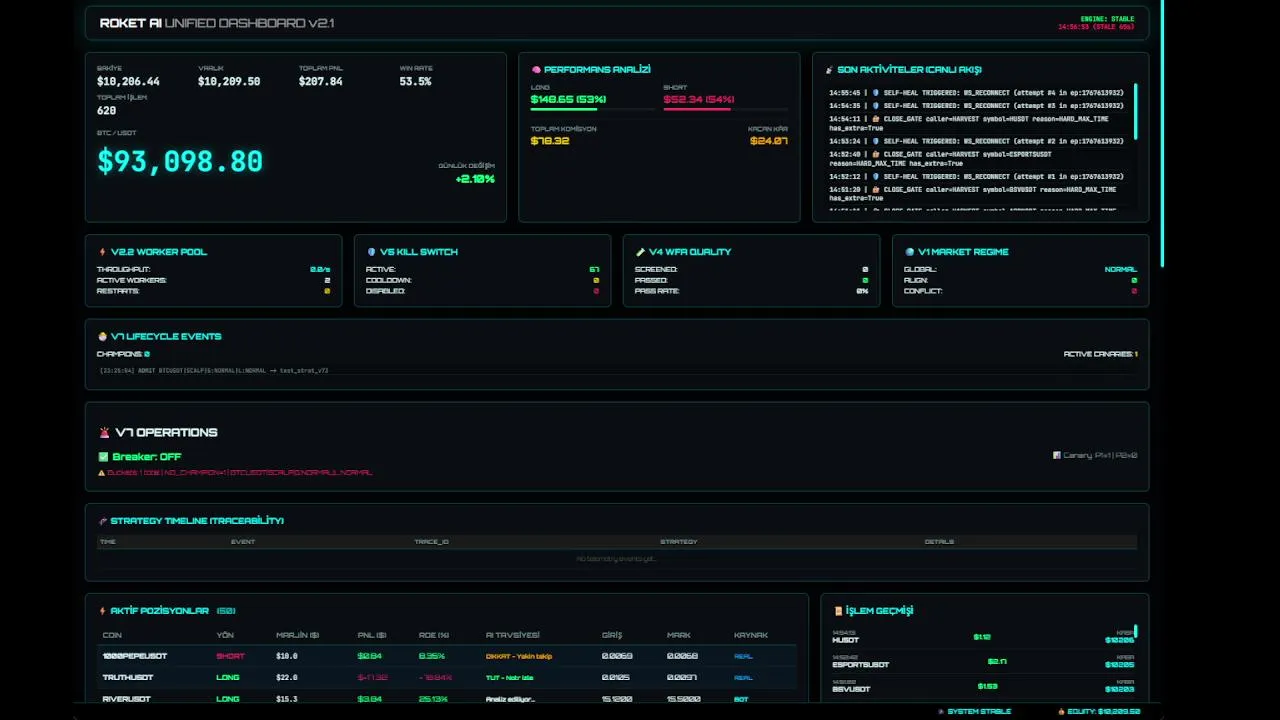Click the icon beside SYSTEM STABLE status
This screenshot has width=1280, height=720.
pyautogui.click(x=941, y=711)
